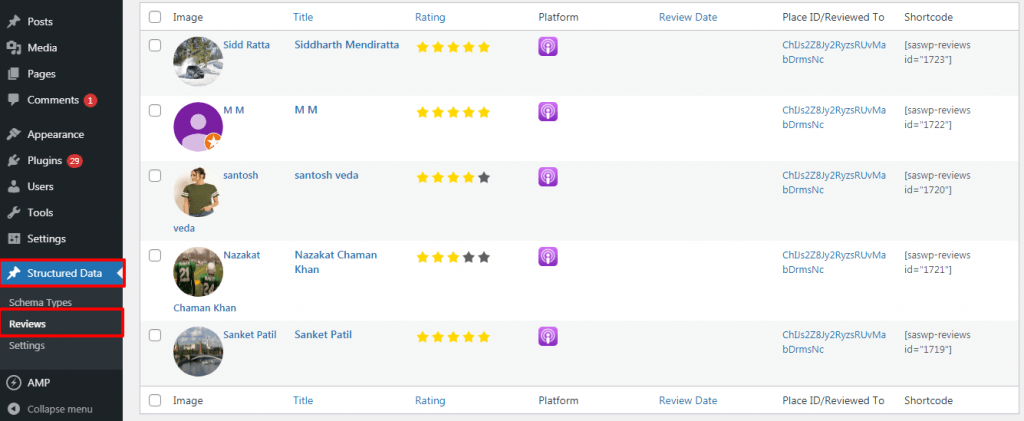Click the five-star rating of Sanket Patil
Screen dimensions: 1024x421
tap(453, 337)
